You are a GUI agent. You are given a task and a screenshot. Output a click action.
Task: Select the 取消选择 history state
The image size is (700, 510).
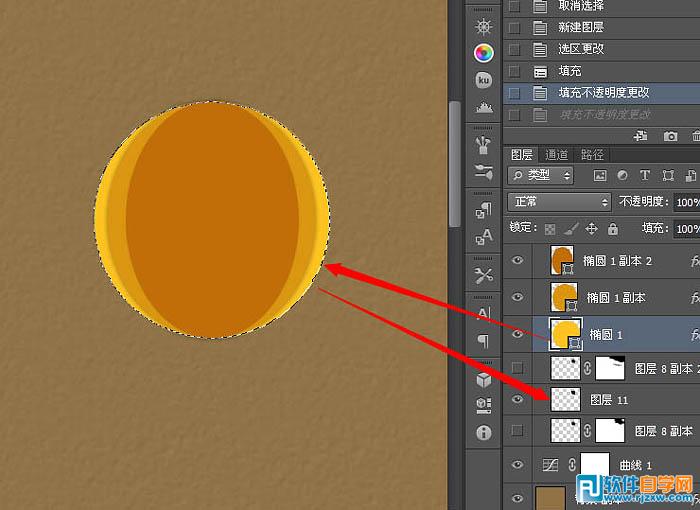click(602, 6)
